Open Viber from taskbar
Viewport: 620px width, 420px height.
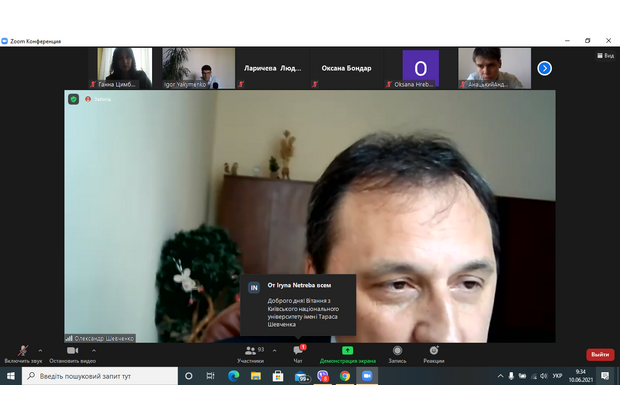[x=323, y=376]
